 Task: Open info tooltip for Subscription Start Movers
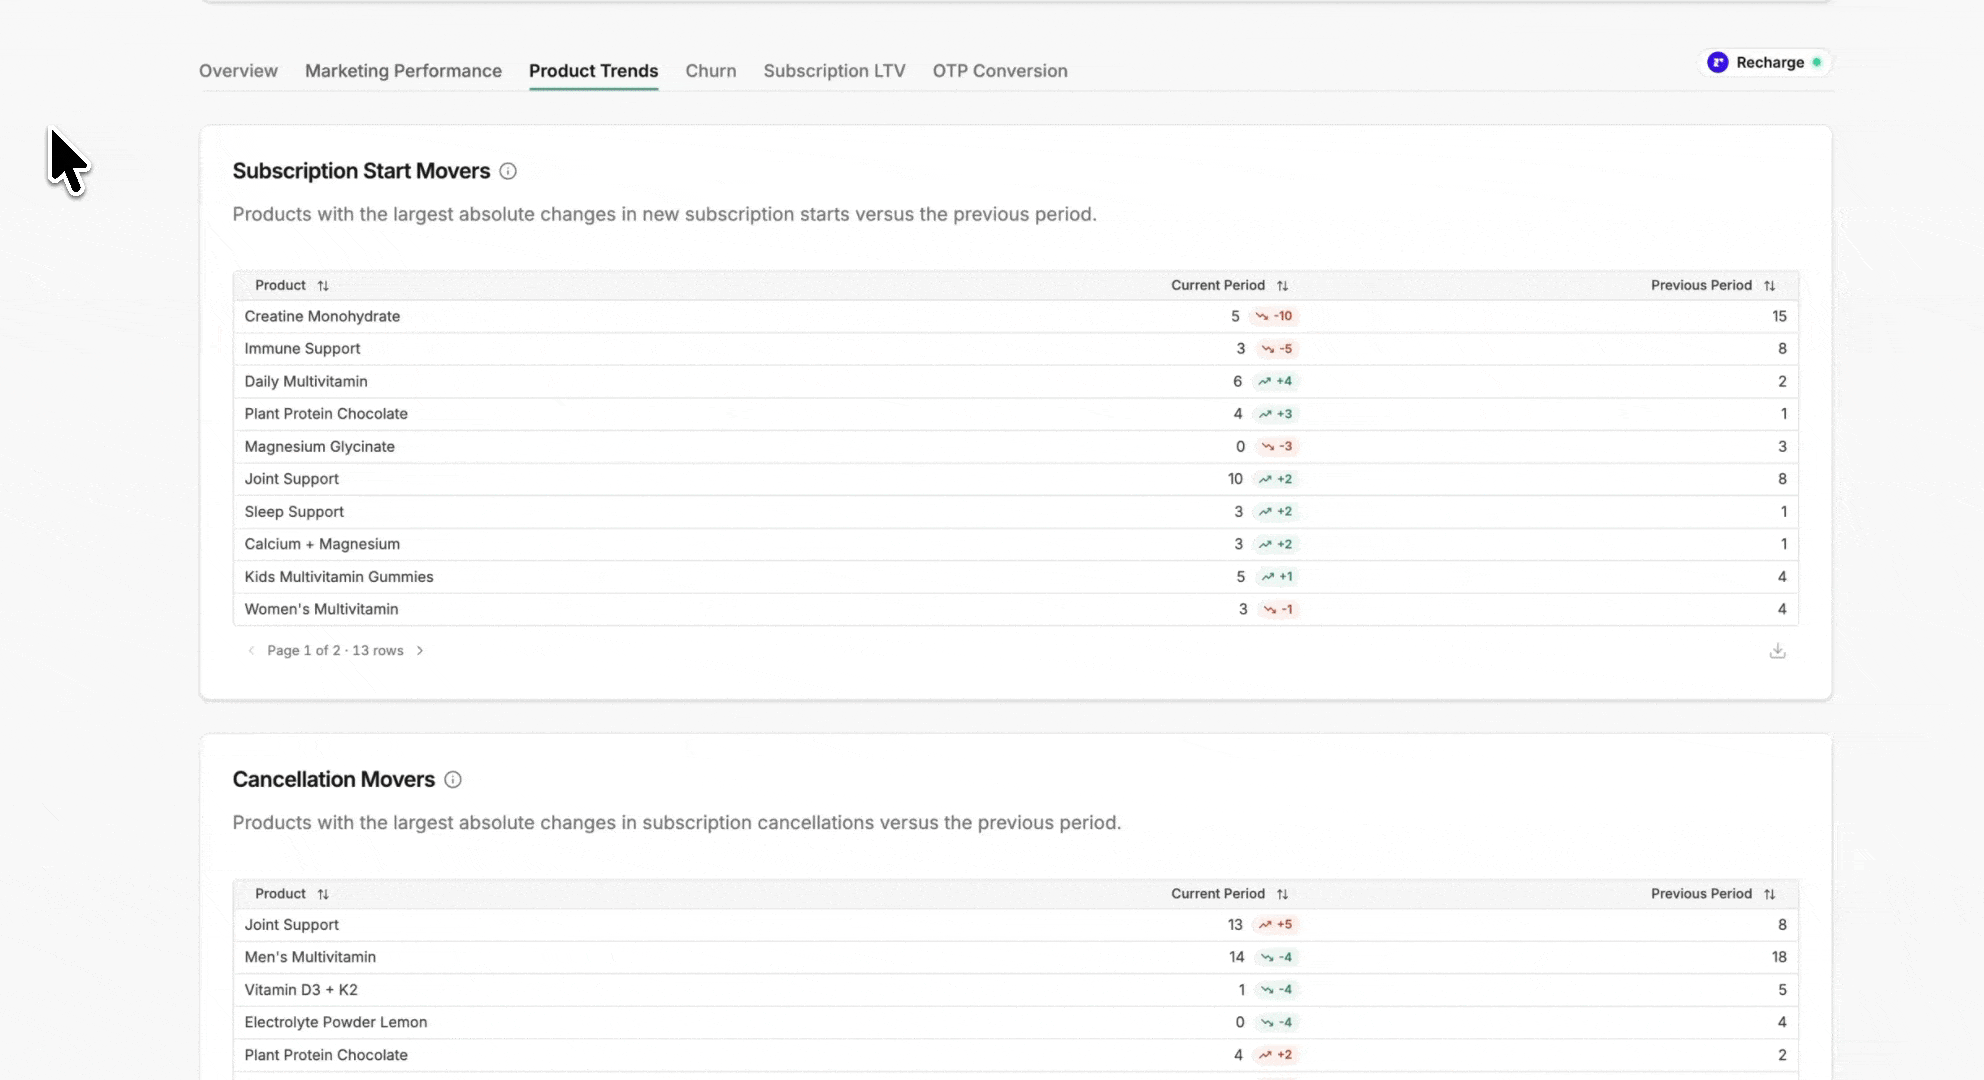pyautogui.click(x=508, y=171)
